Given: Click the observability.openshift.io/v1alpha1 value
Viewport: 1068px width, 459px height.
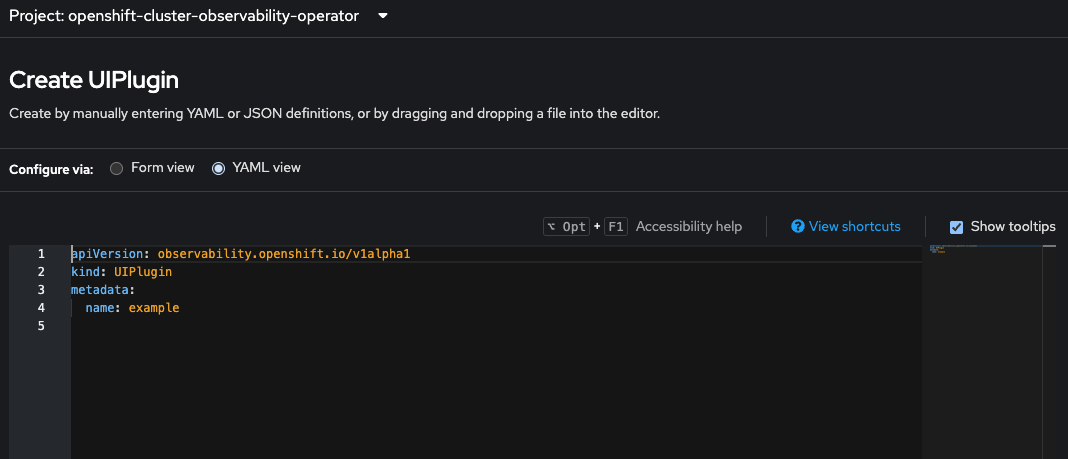Looking at the screenshot, I should click(x=284, y=254).
